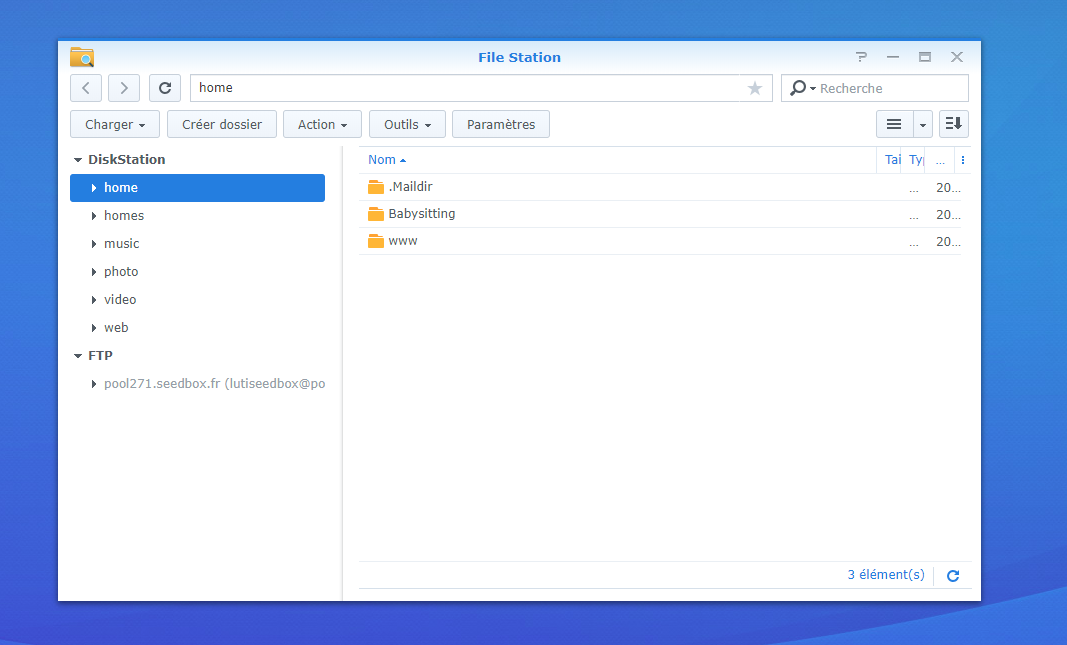
Task: Expand the photo folder arrow
Action: point(94,271)
